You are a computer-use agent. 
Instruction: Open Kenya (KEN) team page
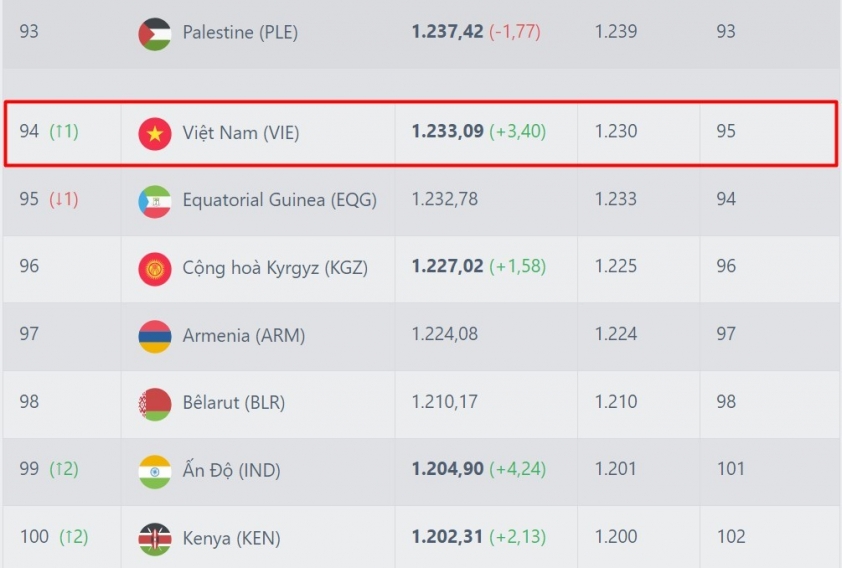pos(231,538)
